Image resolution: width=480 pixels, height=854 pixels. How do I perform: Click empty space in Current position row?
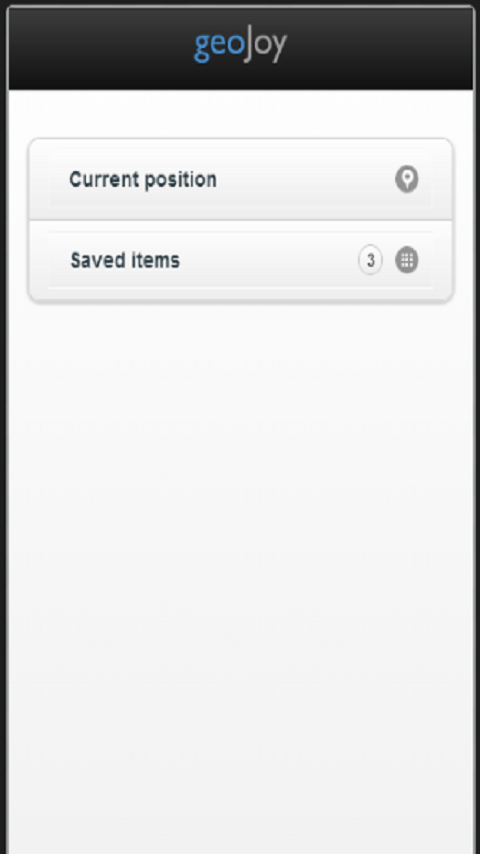pyautogui.click(x=305, y=180)
